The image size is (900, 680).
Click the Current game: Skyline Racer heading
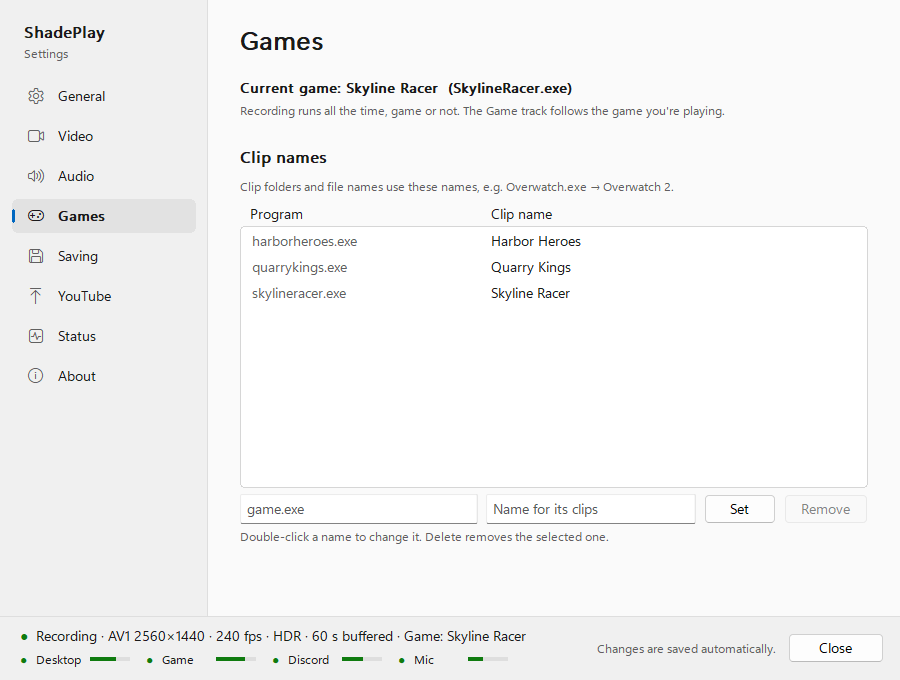click(x=406, y=88)
